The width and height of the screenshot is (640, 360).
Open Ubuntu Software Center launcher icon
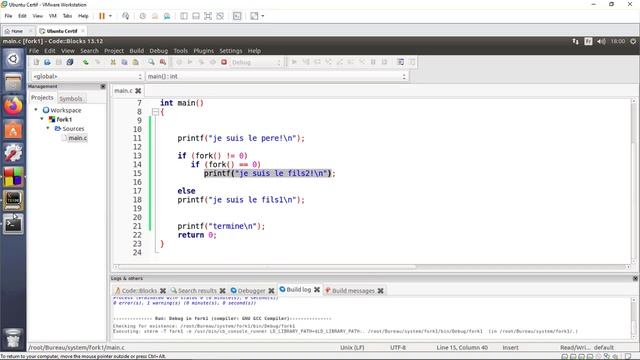click(x=13, y=130)
